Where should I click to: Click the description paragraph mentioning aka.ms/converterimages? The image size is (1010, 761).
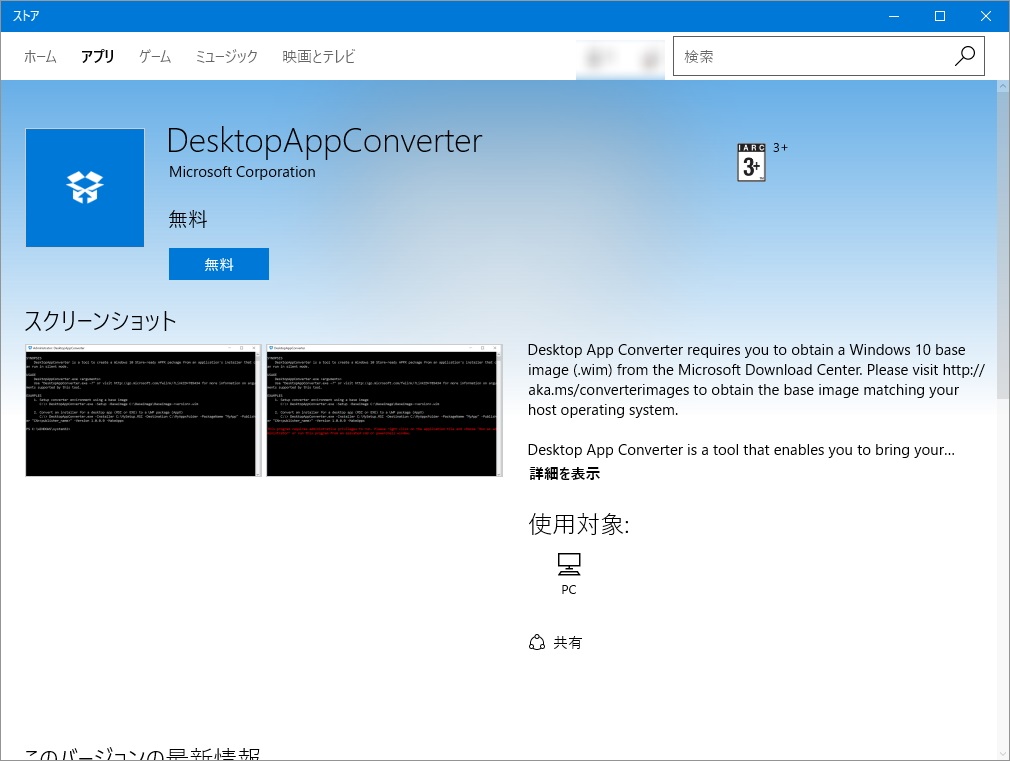click(x=756, y=380)
